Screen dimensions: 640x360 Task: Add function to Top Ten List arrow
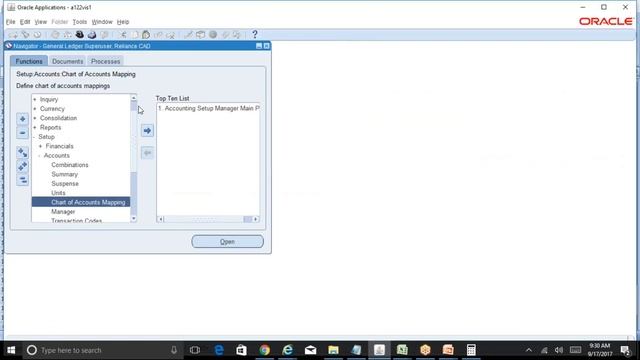tap(147, 131)
